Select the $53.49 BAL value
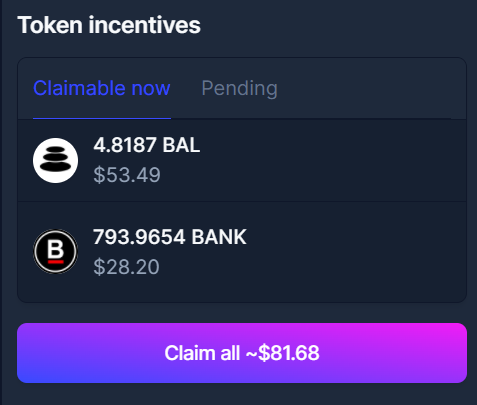Viewport: 477px width, 405px height. pyautogui.click(x=127, y=175)
